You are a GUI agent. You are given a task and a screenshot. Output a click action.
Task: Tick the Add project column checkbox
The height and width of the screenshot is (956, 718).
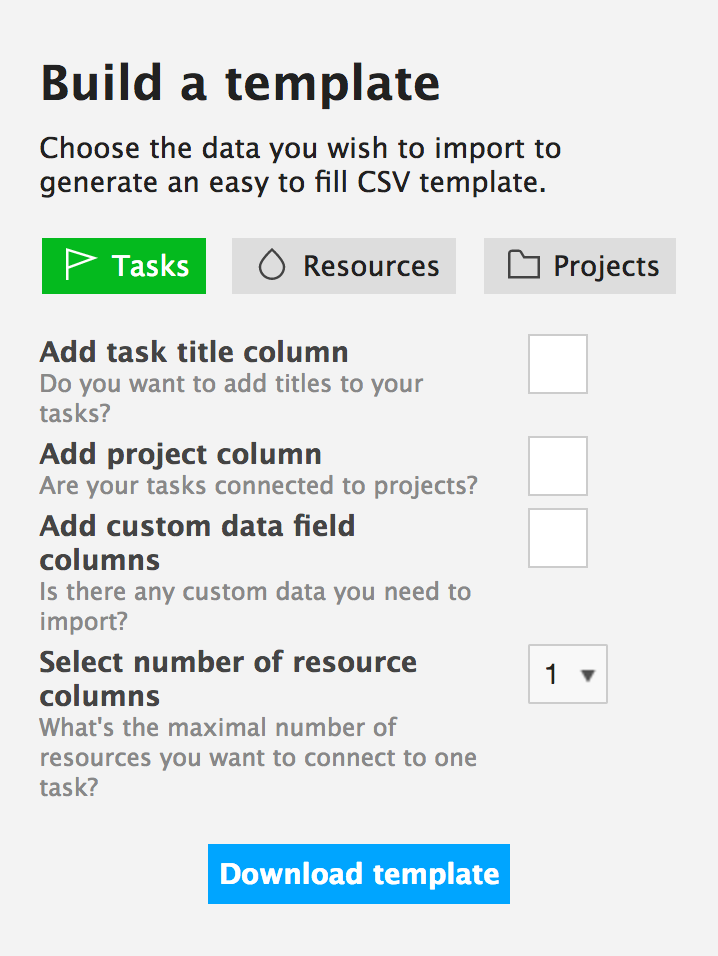pos(558,466)
